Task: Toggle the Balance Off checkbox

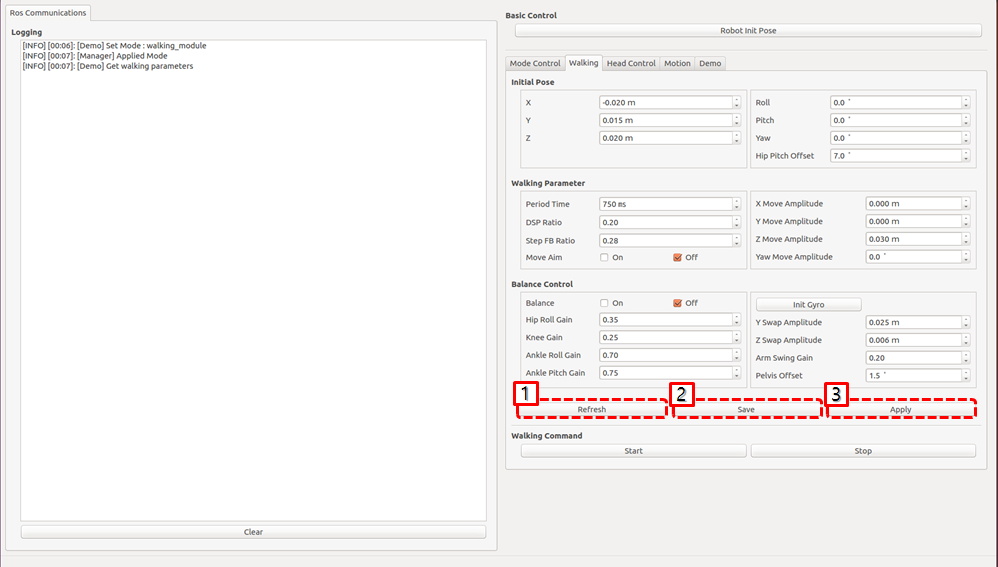Action: [677, 304]
